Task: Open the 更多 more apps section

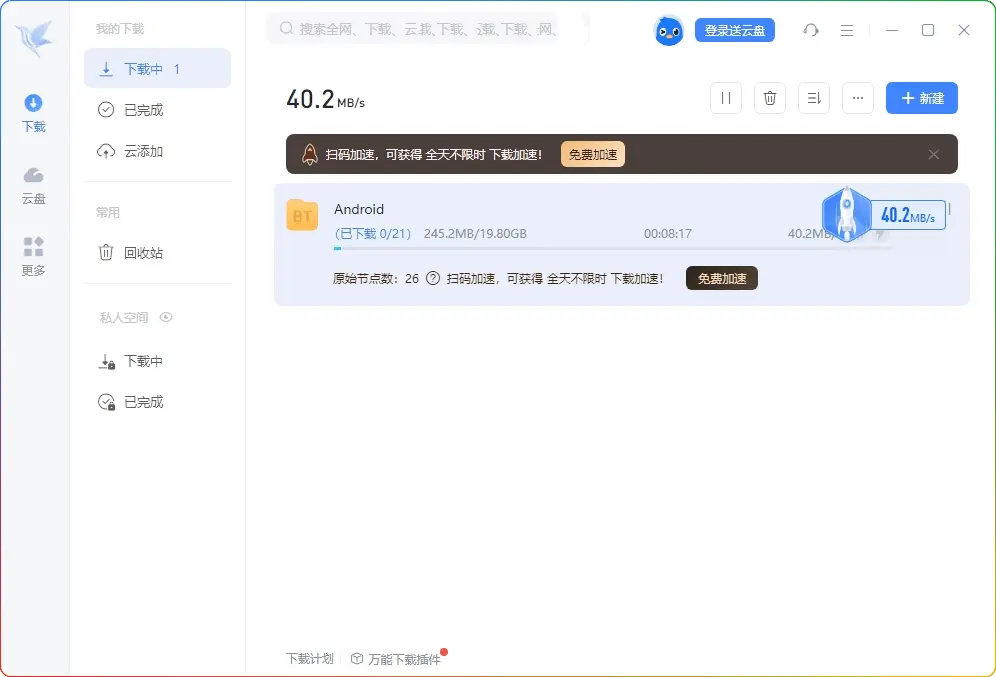Action: pos(34,257)
